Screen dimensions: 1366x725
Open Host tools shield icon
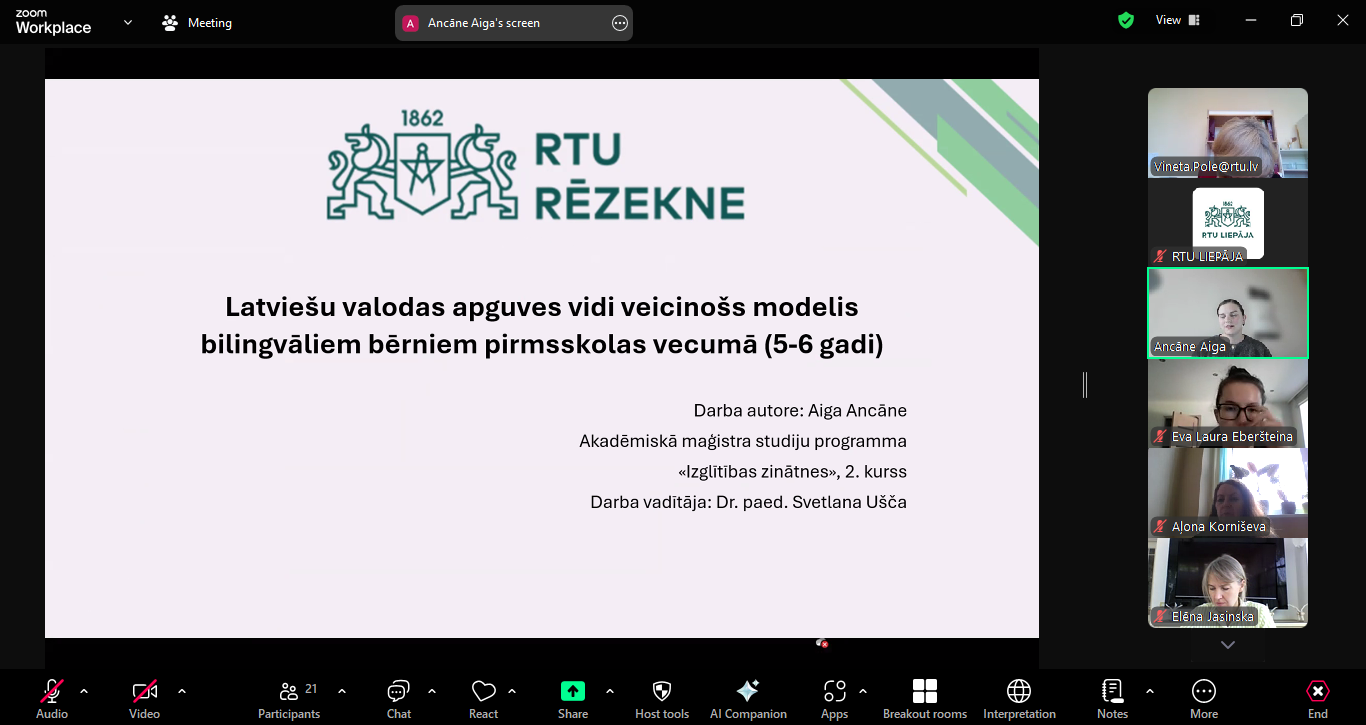(x=662, y=698)
